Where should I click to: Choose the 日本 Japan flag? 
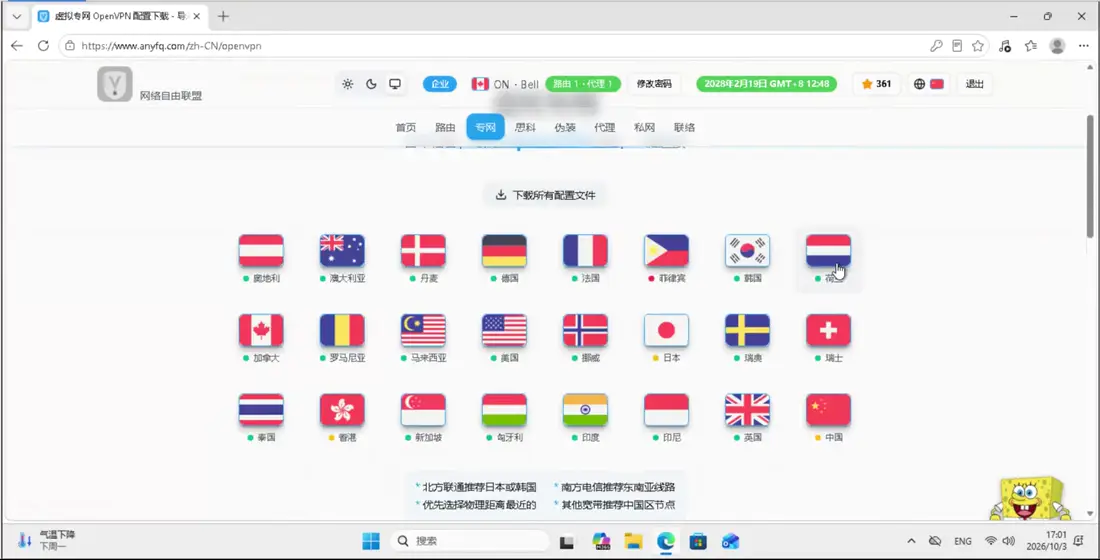[x=666, y=331]
